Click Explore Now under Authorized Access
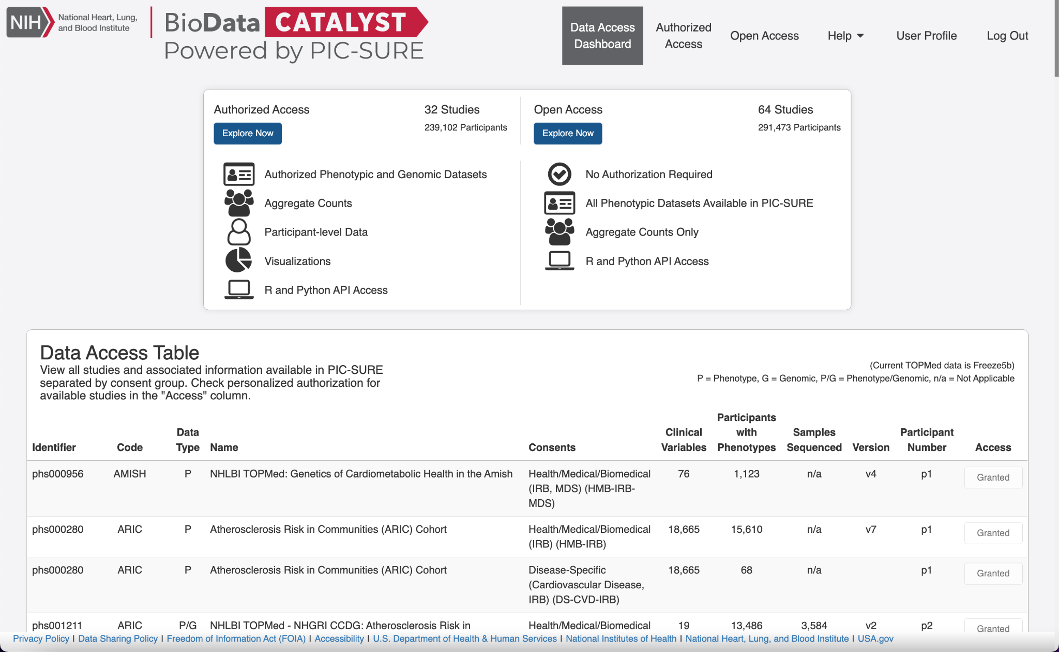The width and height of the screenshot is (1060, 652). point(247,133)
